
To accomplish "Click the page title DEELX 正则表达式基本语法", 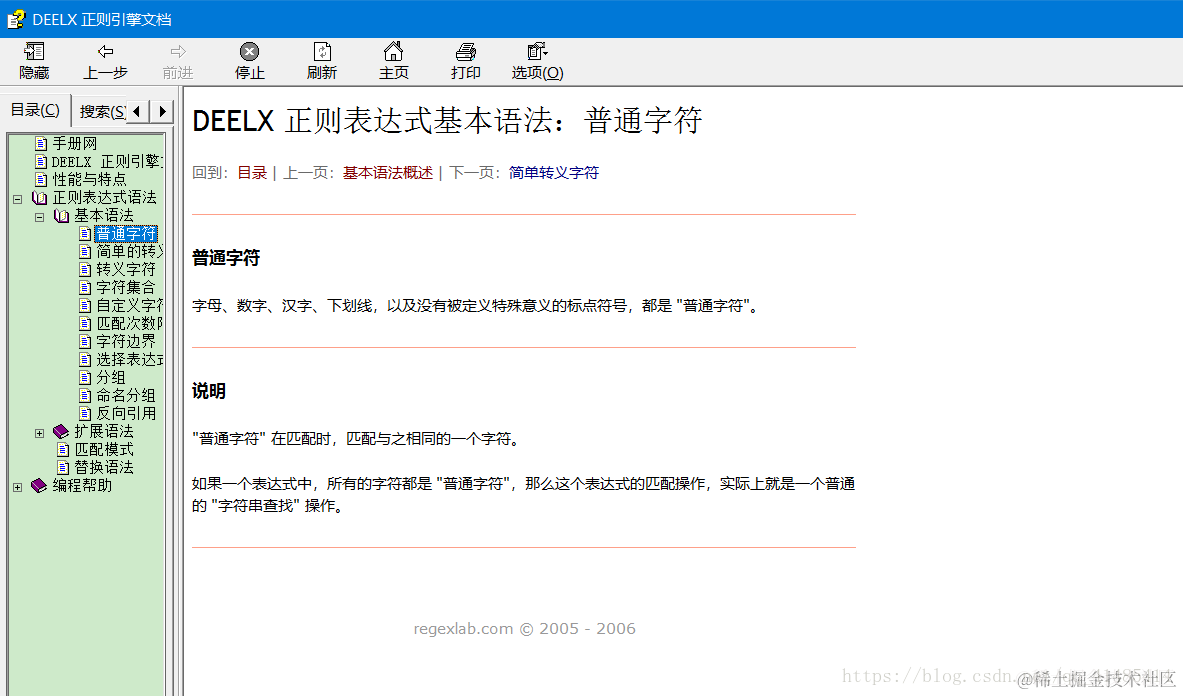I will point(447,121).
